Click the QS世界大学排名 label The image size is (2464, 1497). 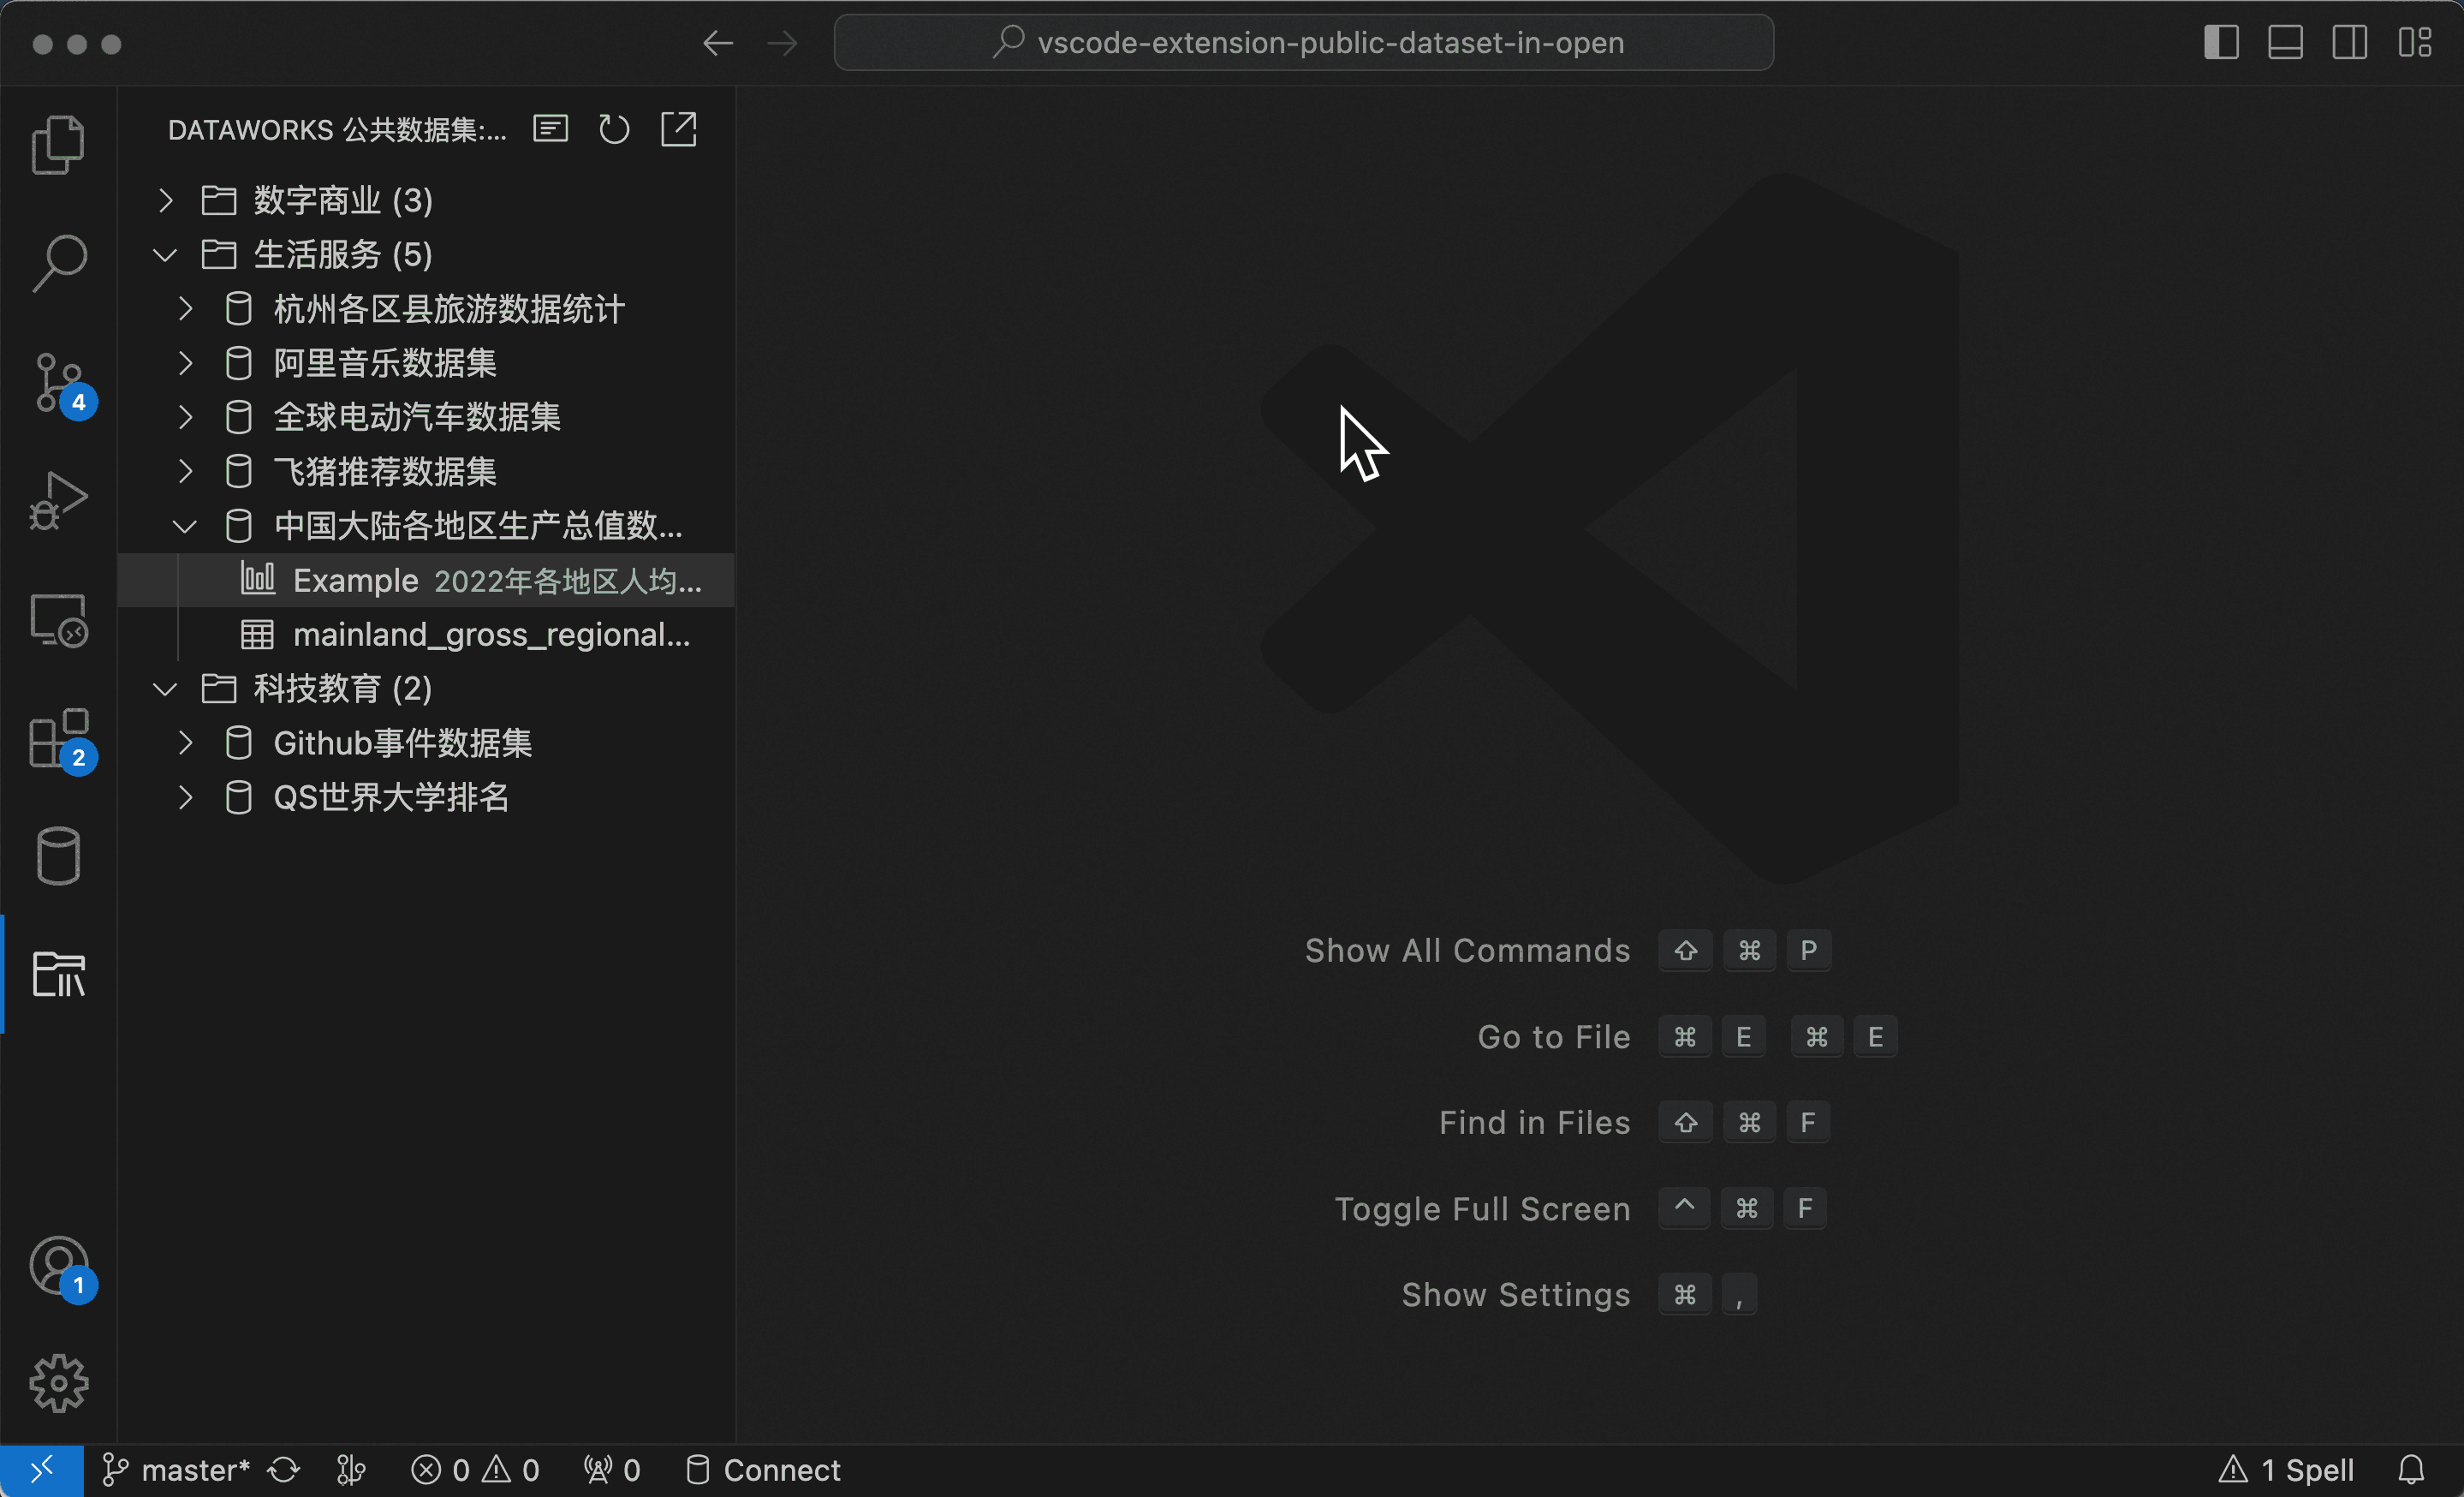(x=391, y=797)
